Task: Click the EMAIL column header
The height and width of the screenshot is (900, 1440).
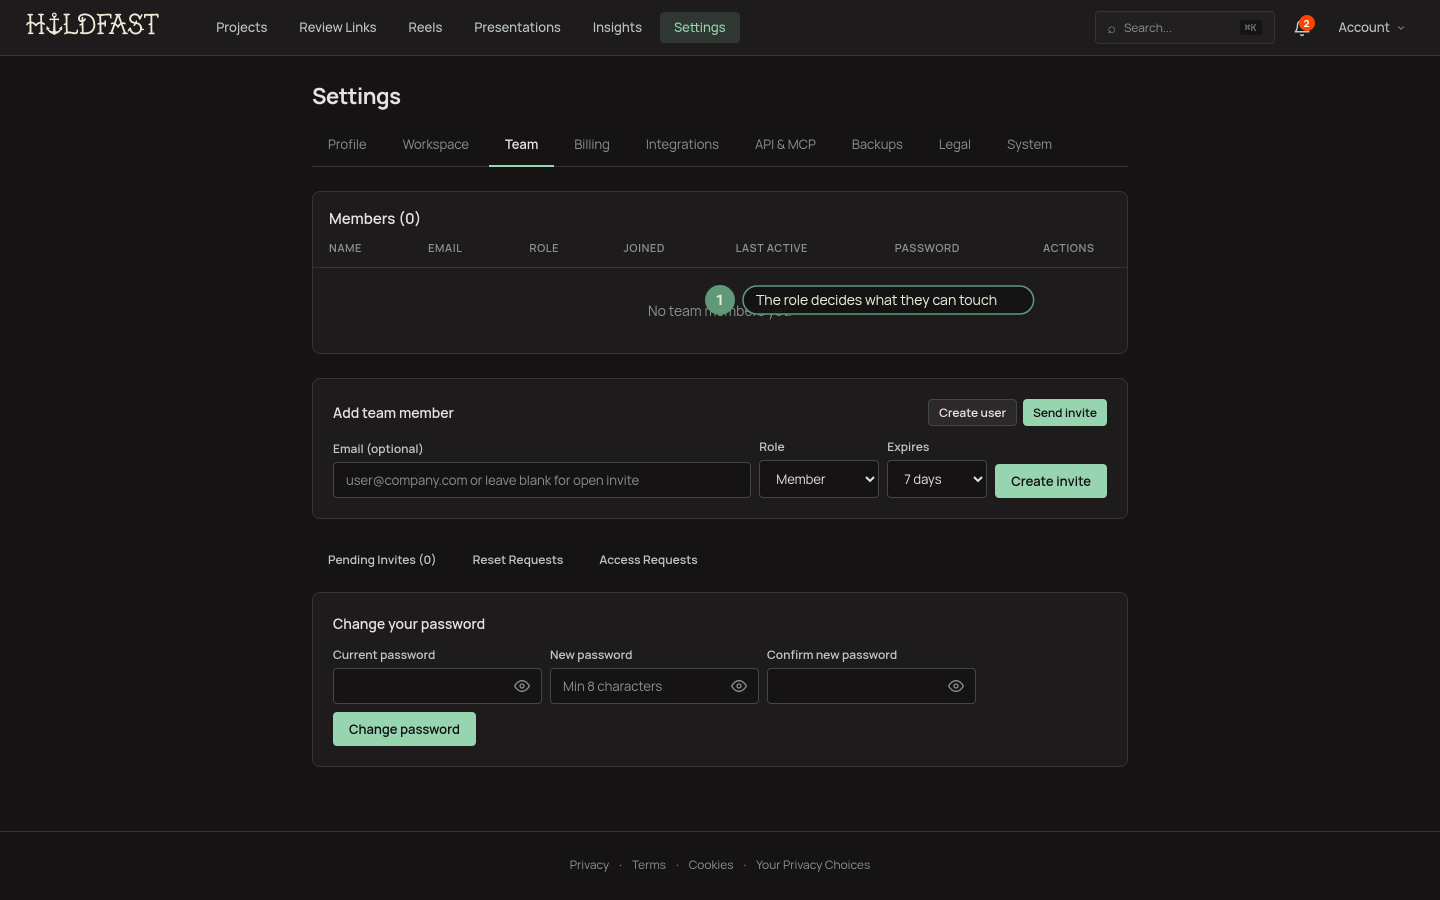Action: (x=445, y=248)
